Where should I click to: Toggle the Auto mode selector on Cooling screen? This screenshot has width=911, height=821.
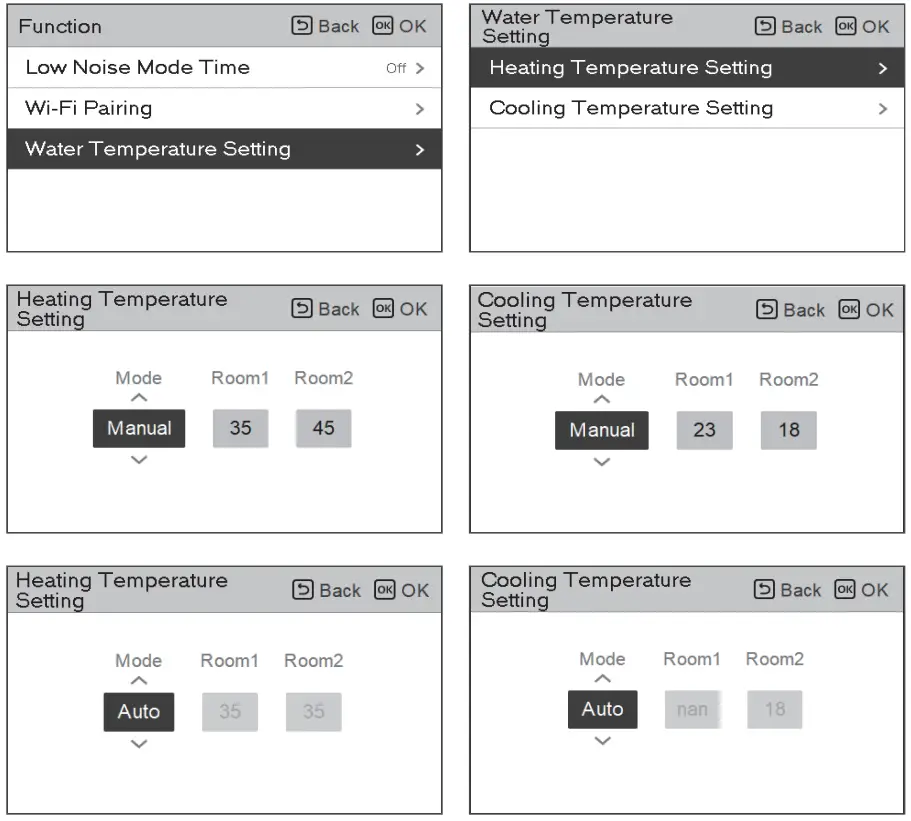tap(601, 709)
